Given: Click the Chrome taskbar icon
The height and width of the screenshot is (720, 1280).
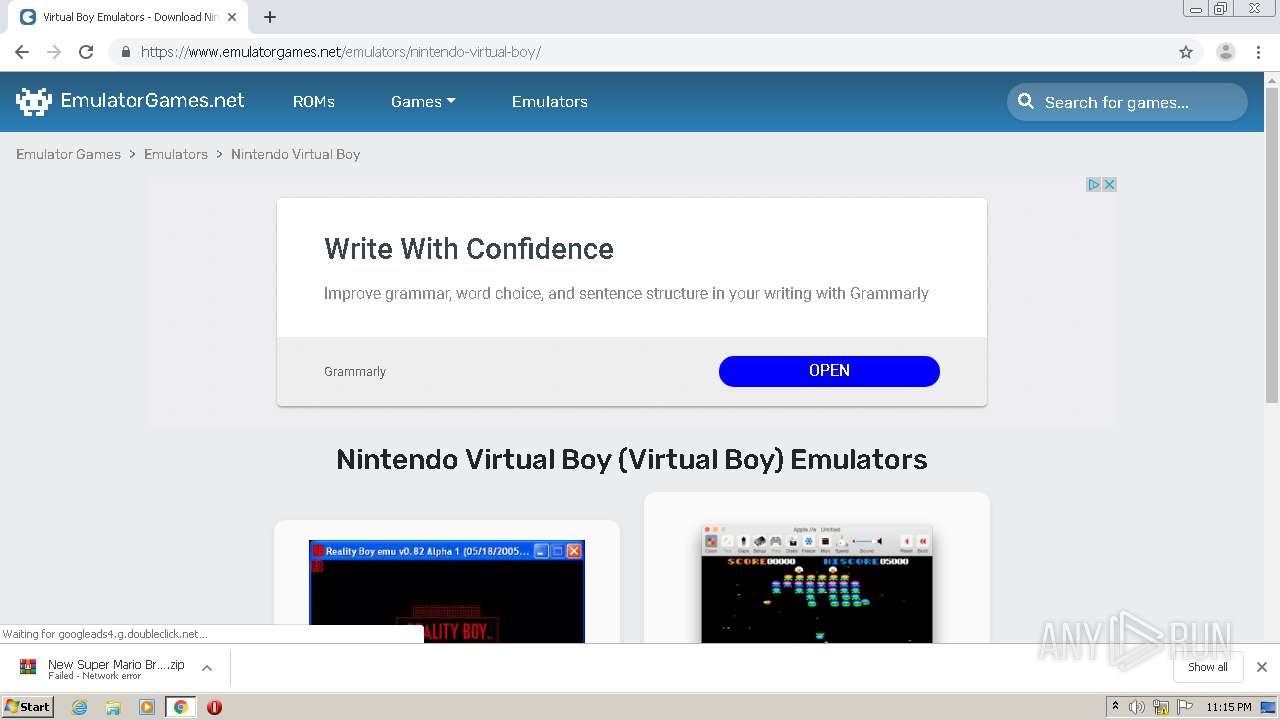Looking at the screenshot, I should pyautogui.click(x=181, y=707).
